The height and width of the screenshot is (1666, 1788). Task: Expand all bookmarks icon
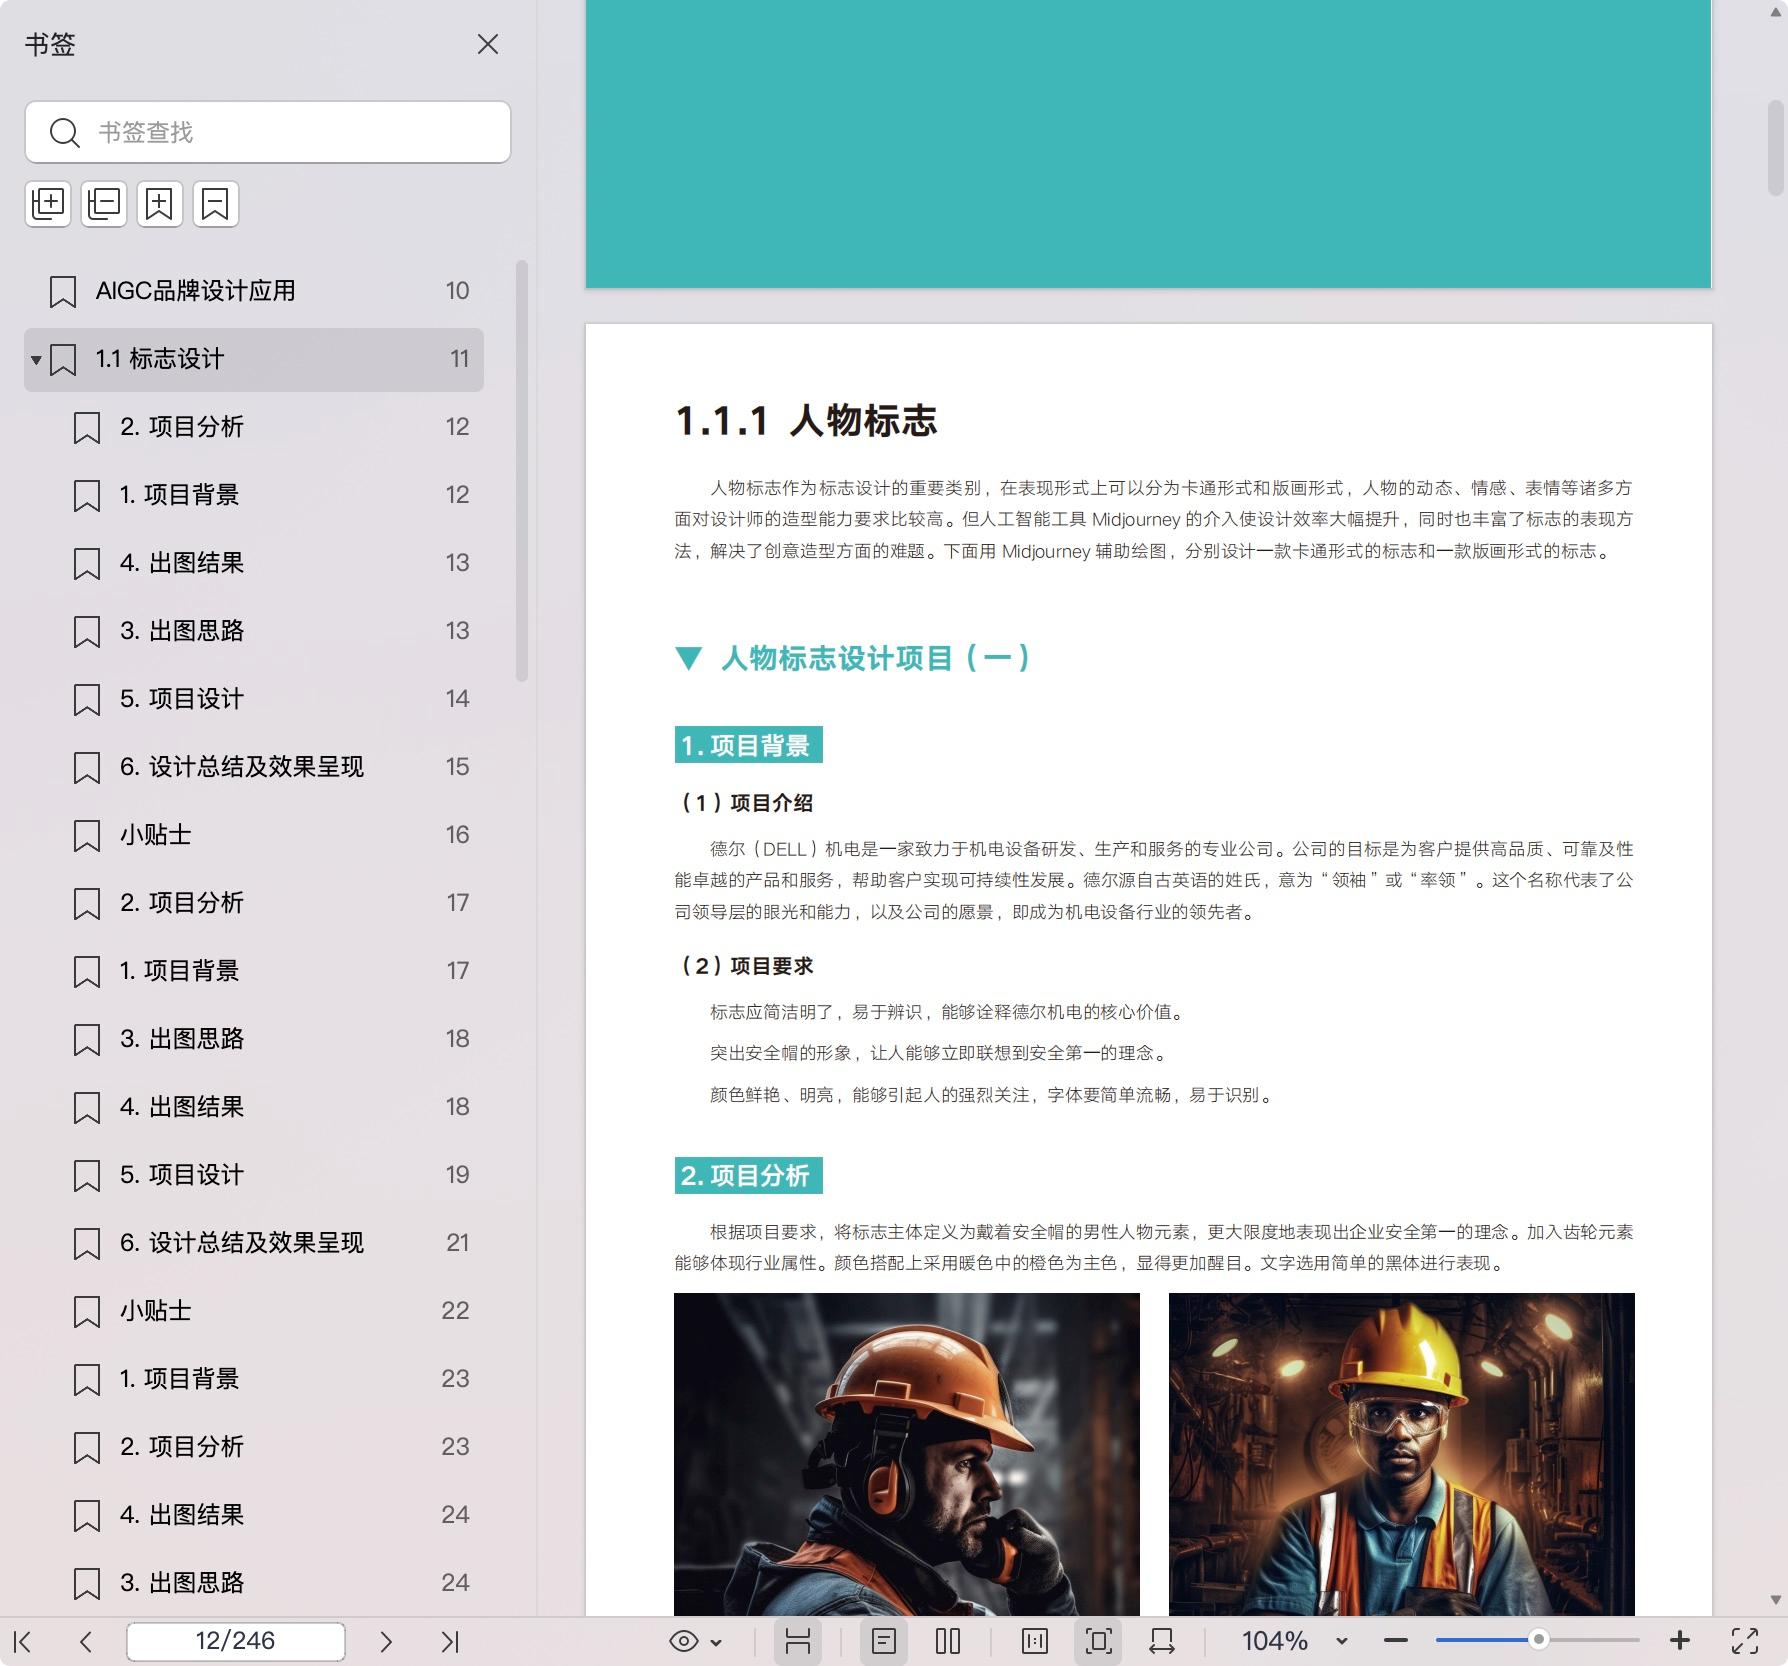click(48, 204)
